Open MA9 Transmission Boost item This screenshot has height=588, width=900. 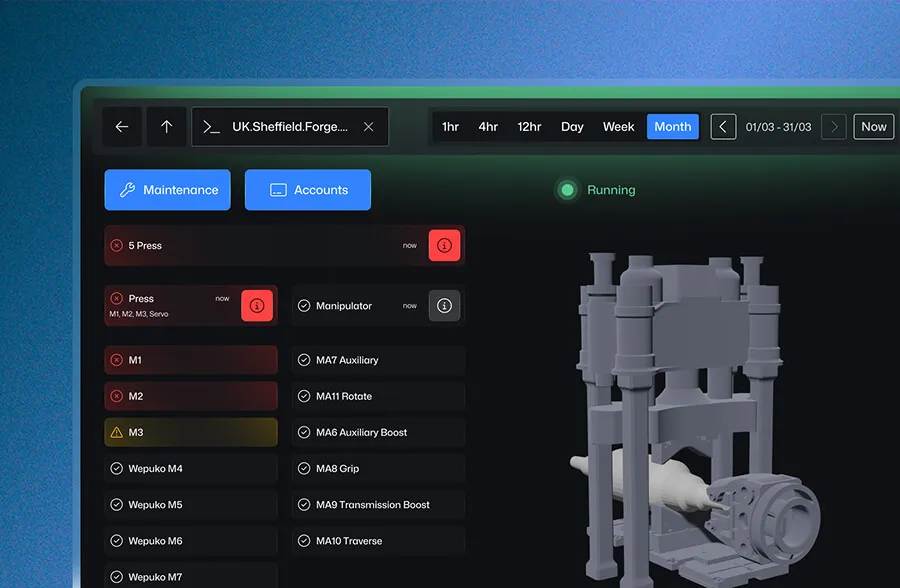point(378,505)
